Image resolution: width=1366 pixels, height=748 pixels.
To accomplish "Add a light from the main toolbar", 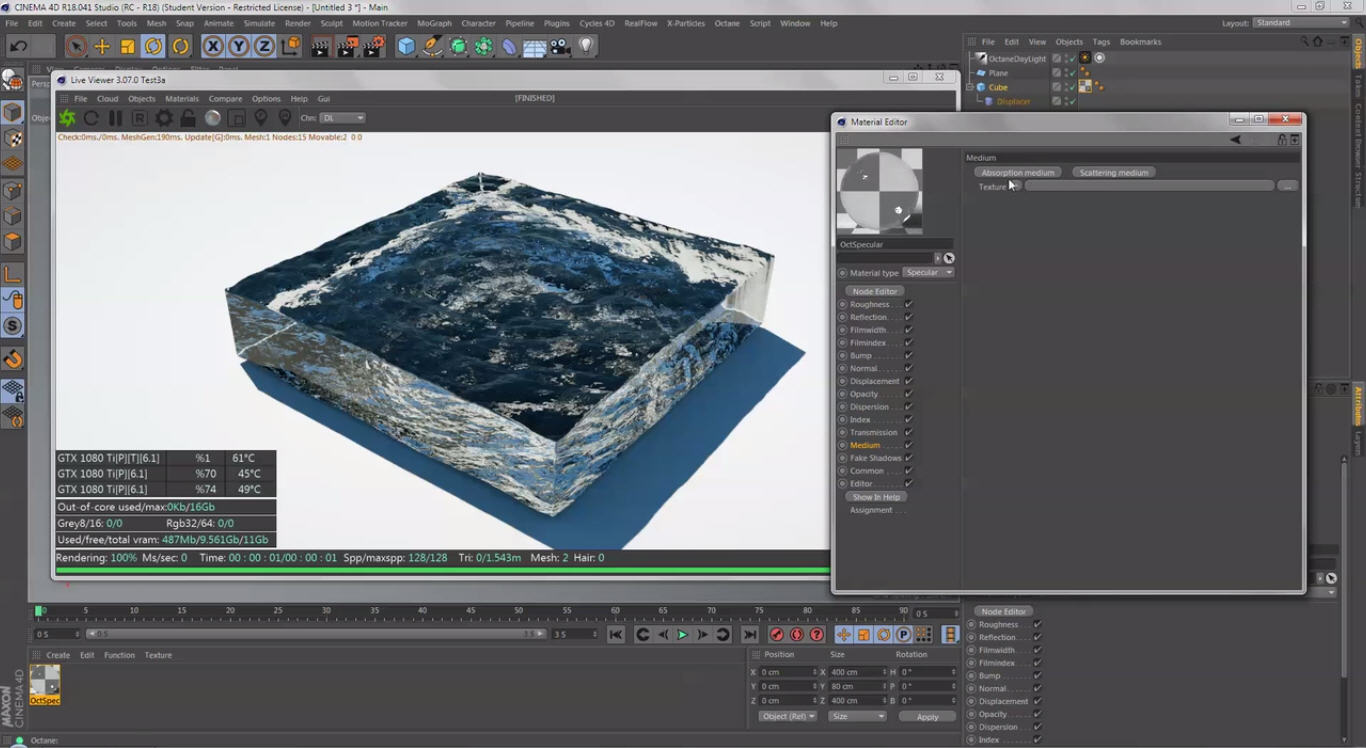I will 585,46.
